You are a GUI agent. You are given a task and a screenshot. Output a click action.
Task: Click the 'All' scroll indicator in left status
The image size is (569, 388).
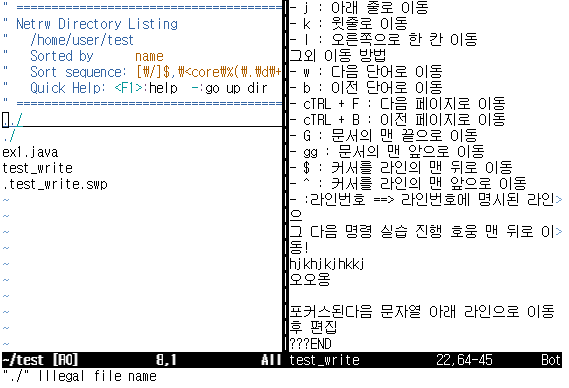pyautogui.click(x=271, y=360)
